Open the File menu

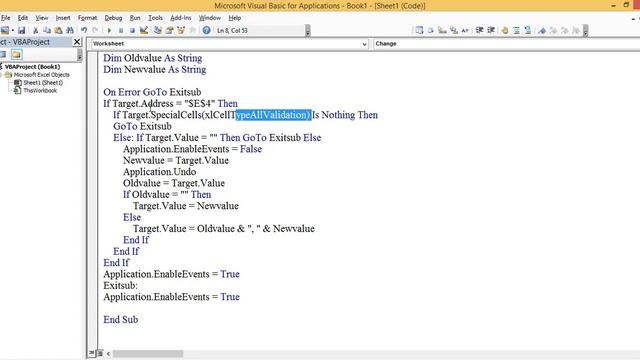[6, 18]
